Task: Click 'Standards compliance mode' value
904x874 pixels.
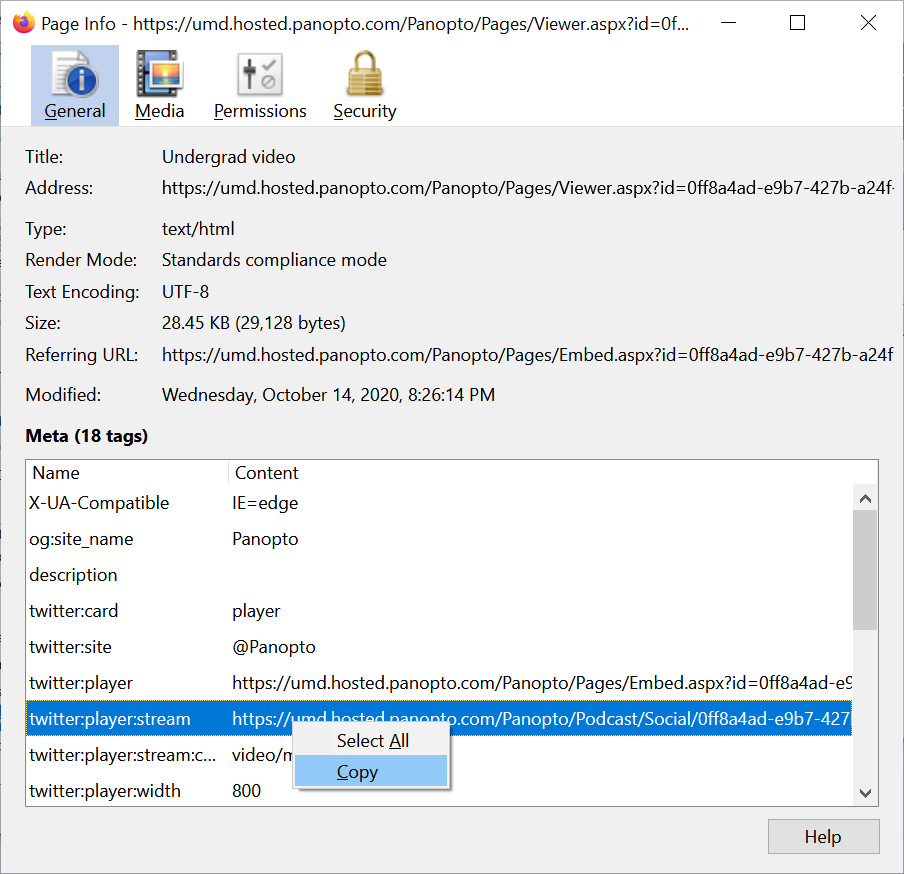Action: (x=274, y=260)
